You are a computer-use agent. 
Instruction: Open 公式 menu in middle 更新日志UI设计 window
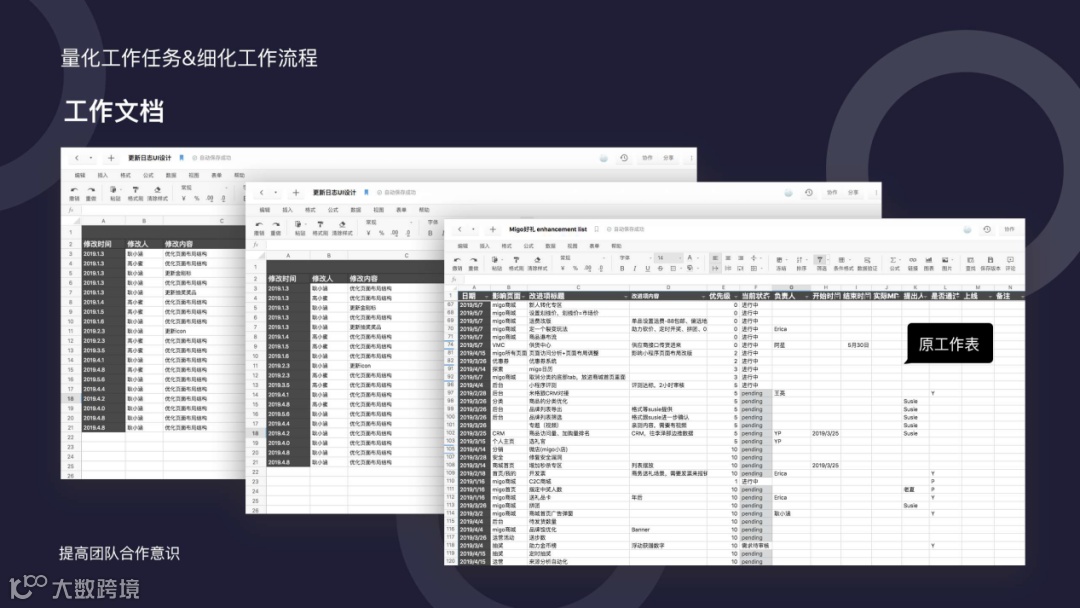point(333,210)
